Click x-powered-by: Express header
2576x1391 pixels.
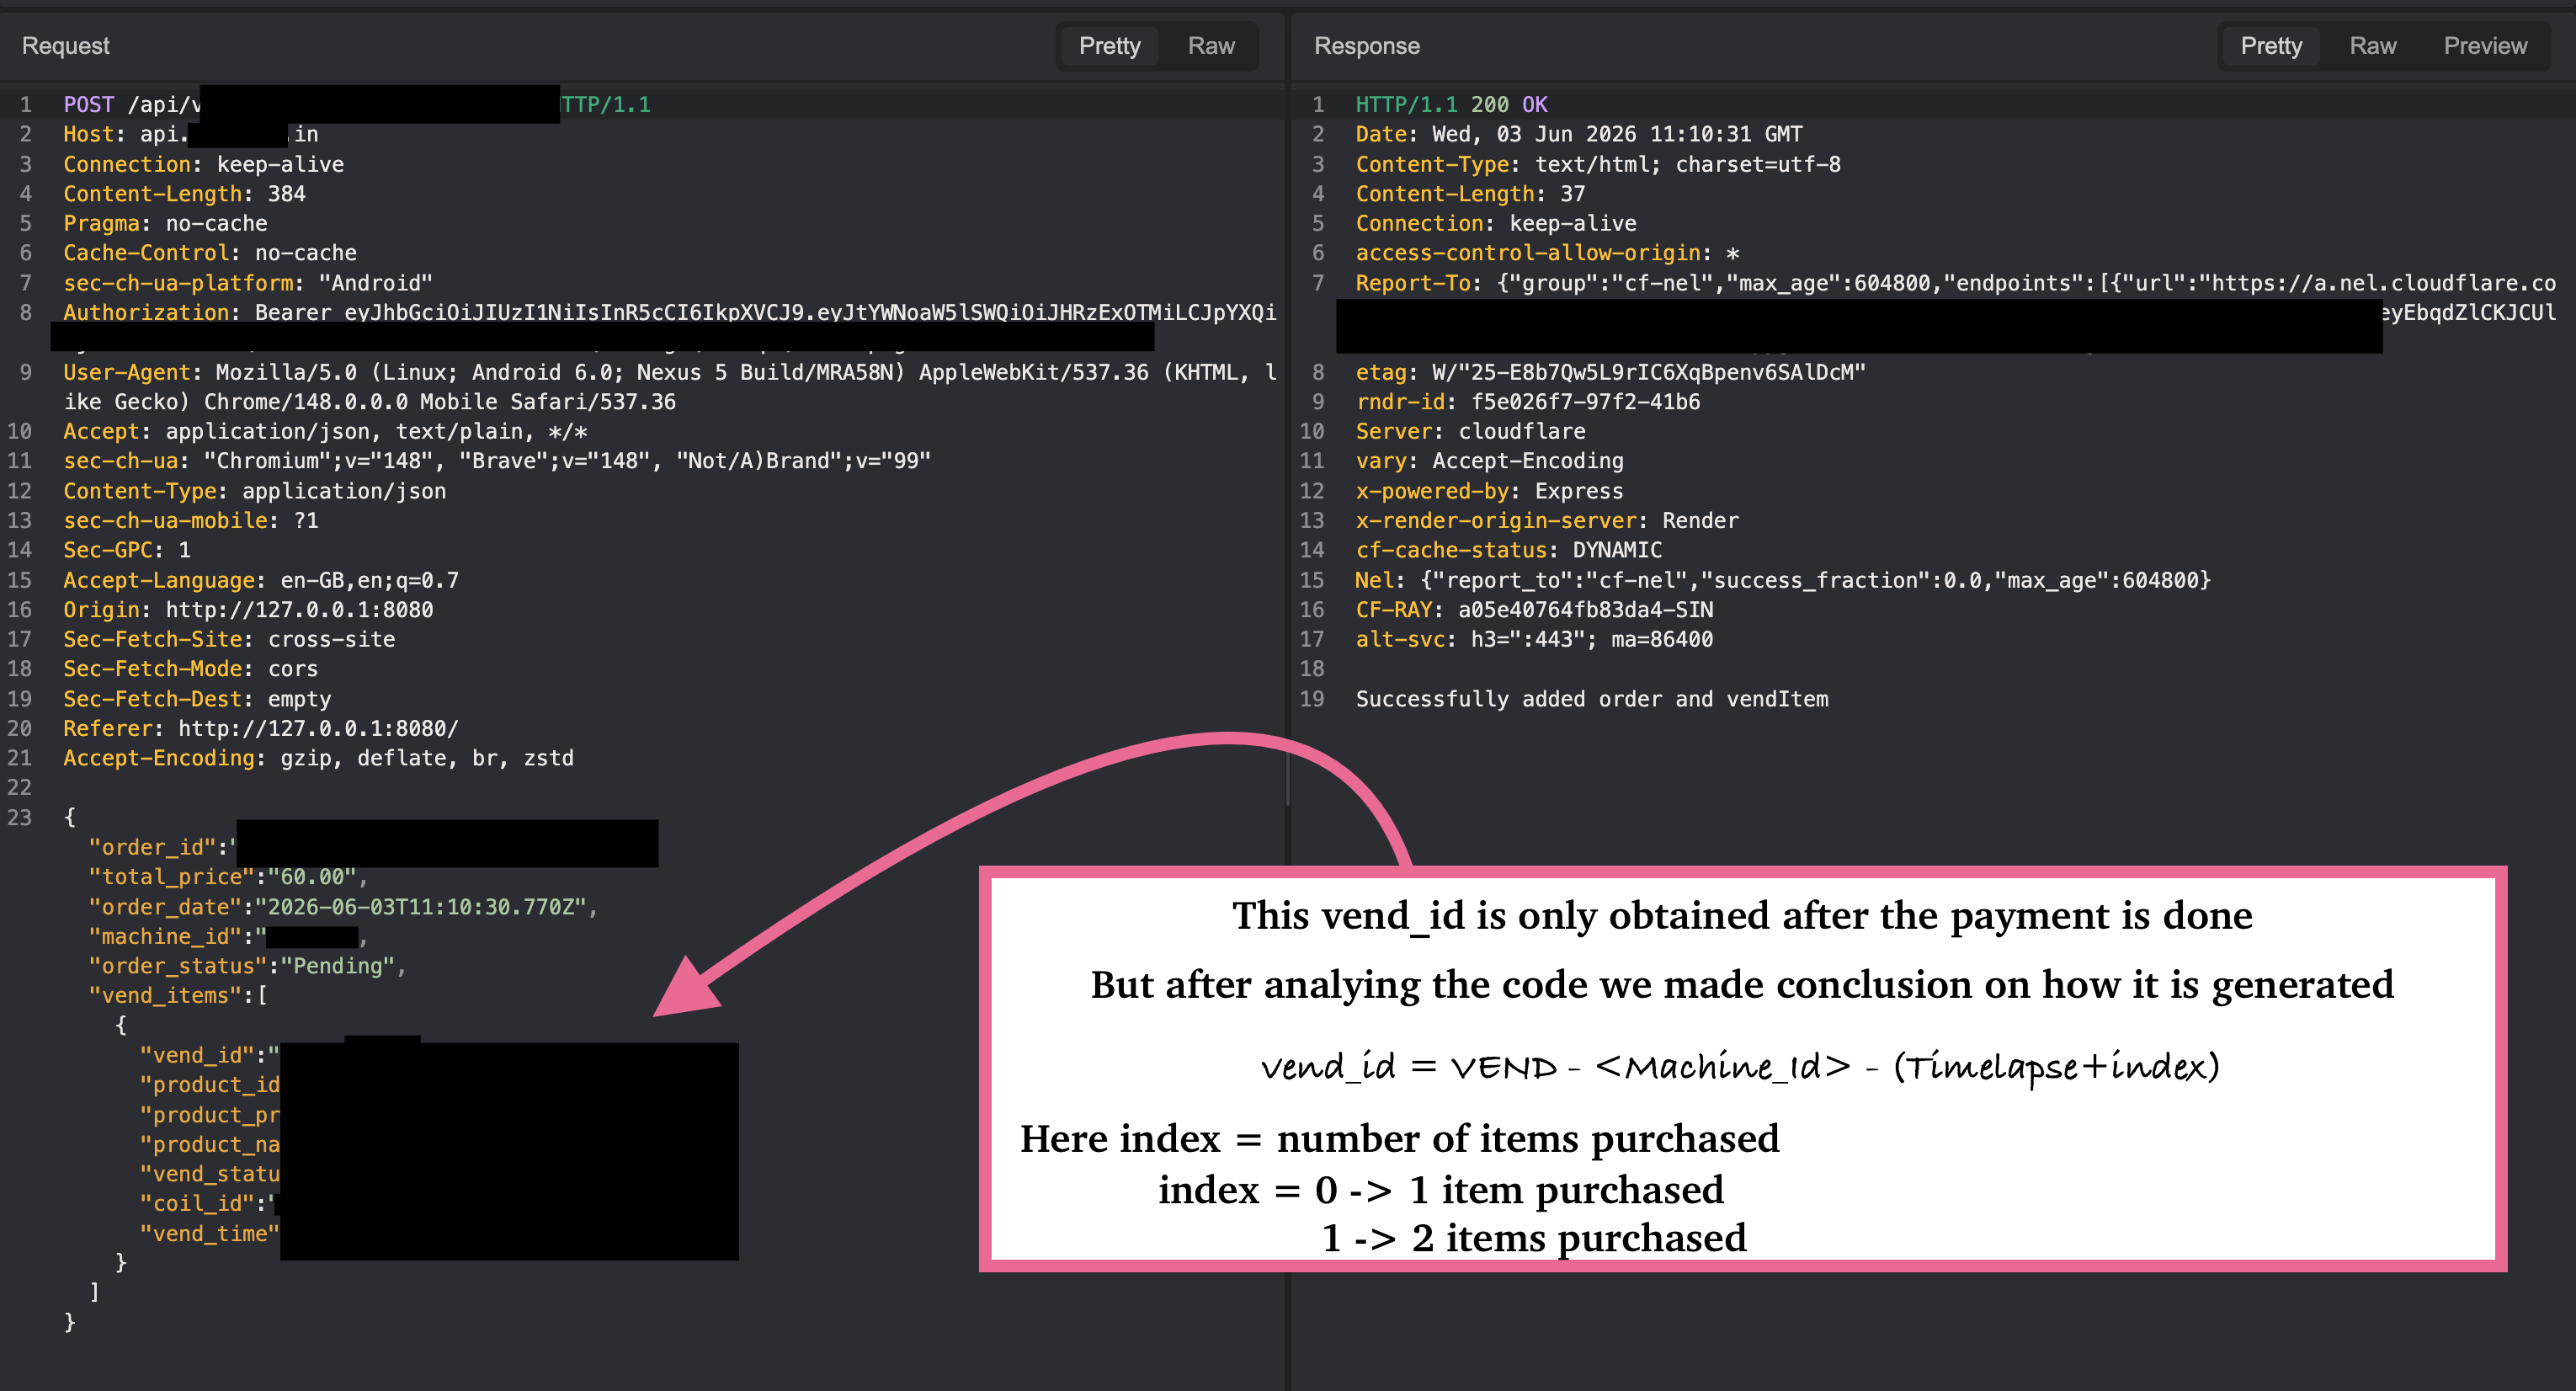coord(1489,491)
